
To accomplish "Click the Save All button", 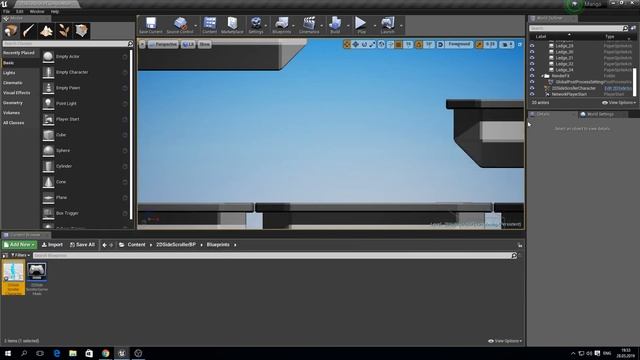I will pyautogui.click(x=82, y=244).
